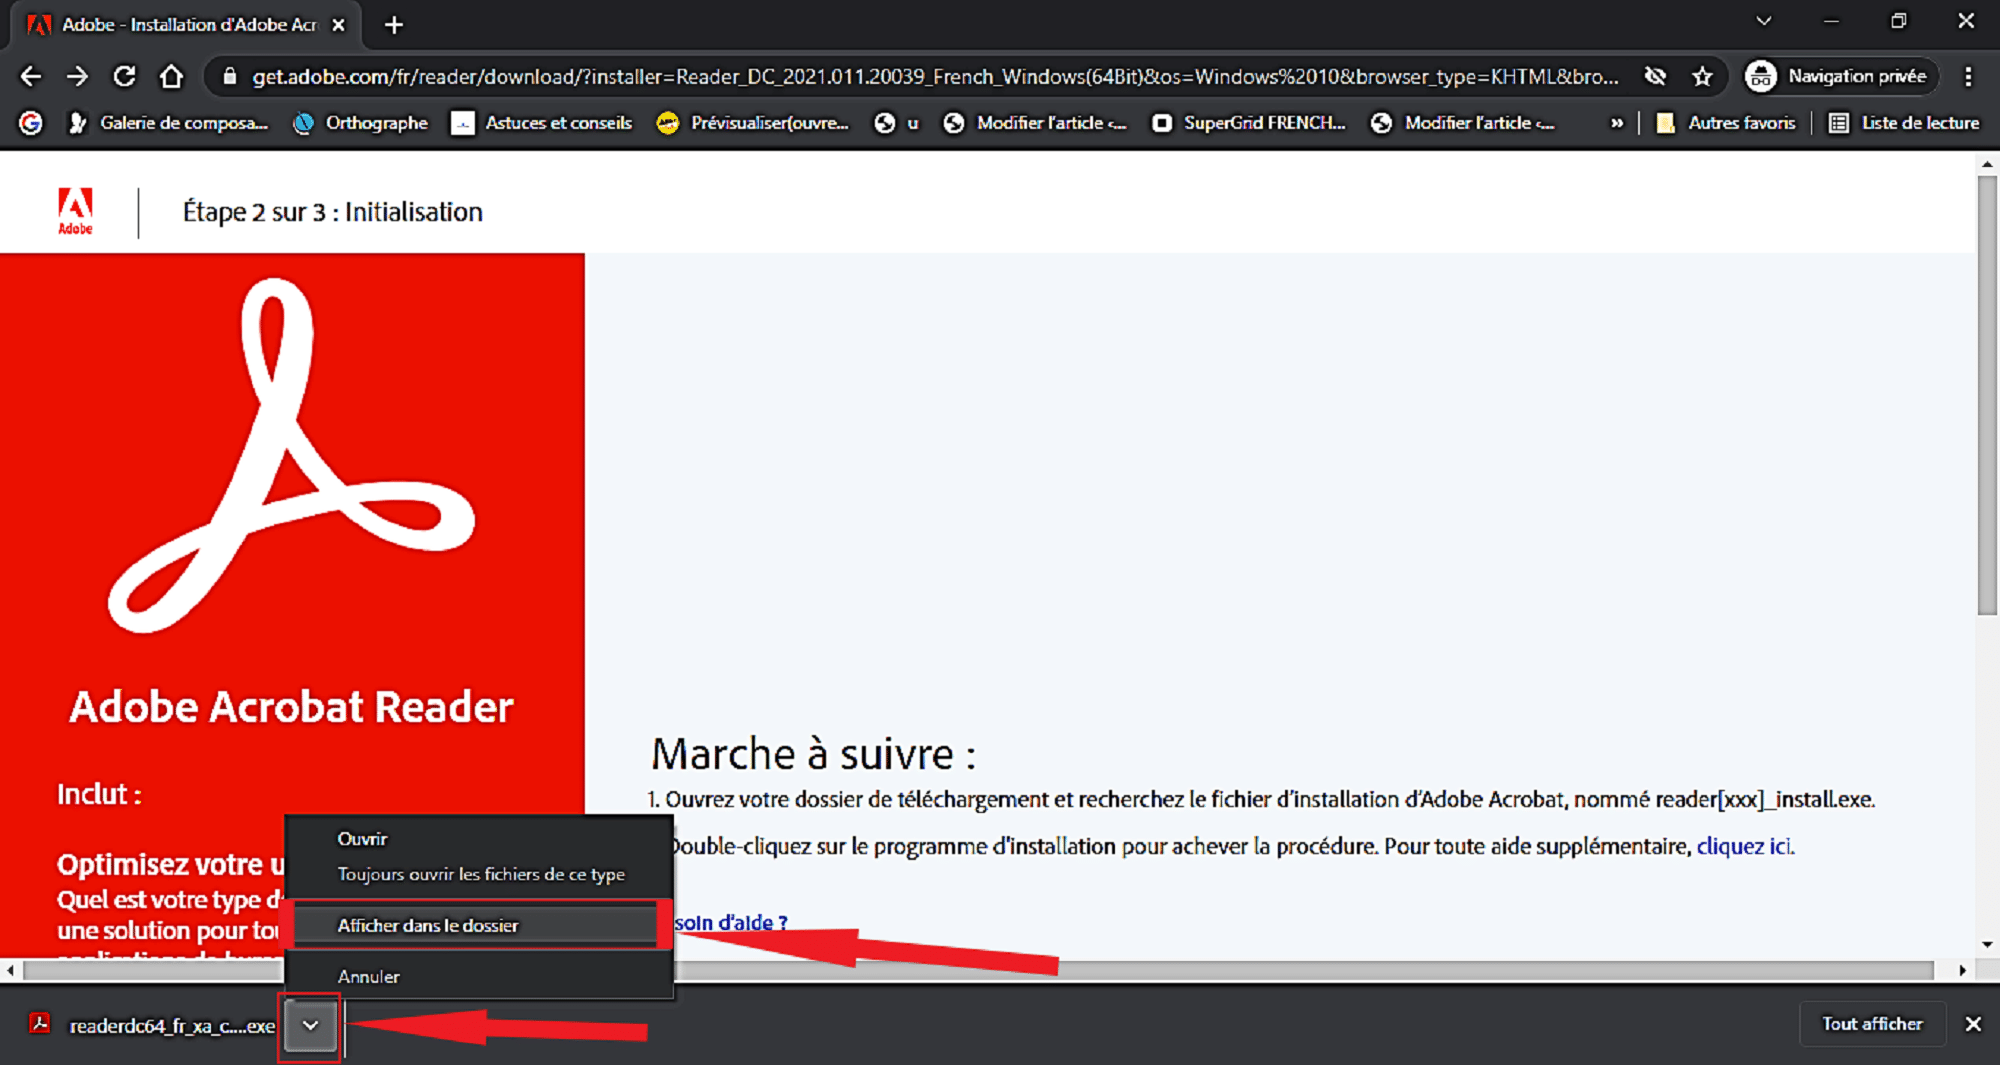Viewport: 2000px width, 1065px height.
Task: Click the crossed-eye tracking protection icon
Action: [x=1655, y=76]
